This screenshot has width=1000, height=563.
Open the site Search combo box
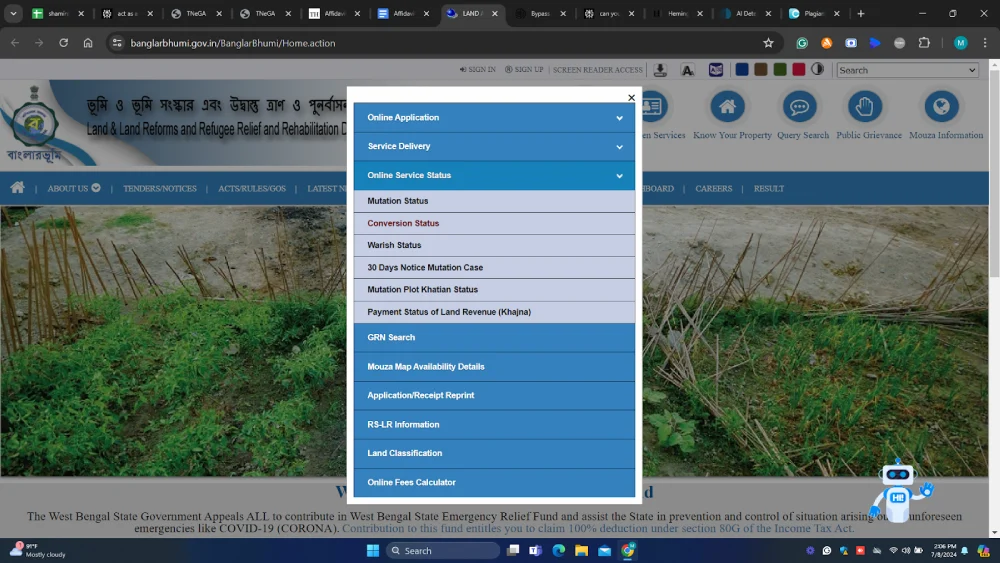(908, 70)
